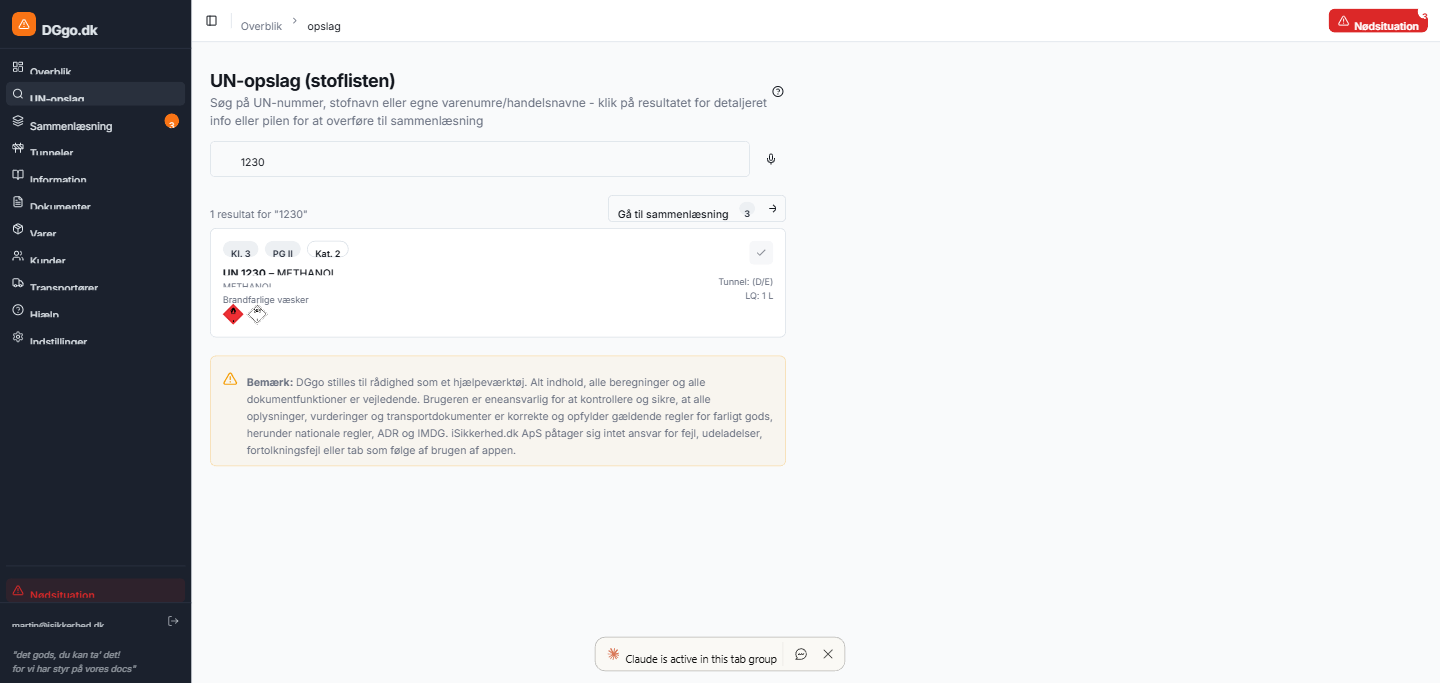This screenshot has height=683, width=1440.
Task: Click the DGgo.dk orange logo icon
Action: tap(24, 25)
